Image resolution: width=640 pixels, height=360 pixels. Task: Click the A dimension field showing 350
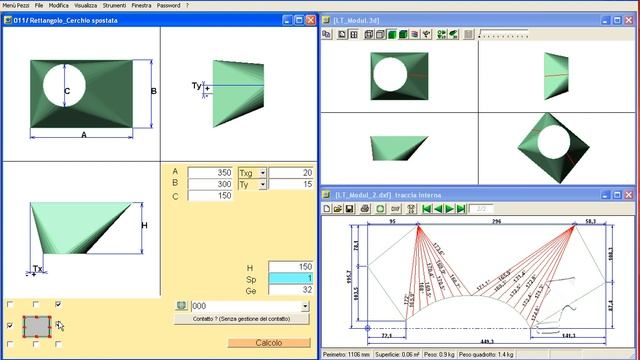(210, 173)
